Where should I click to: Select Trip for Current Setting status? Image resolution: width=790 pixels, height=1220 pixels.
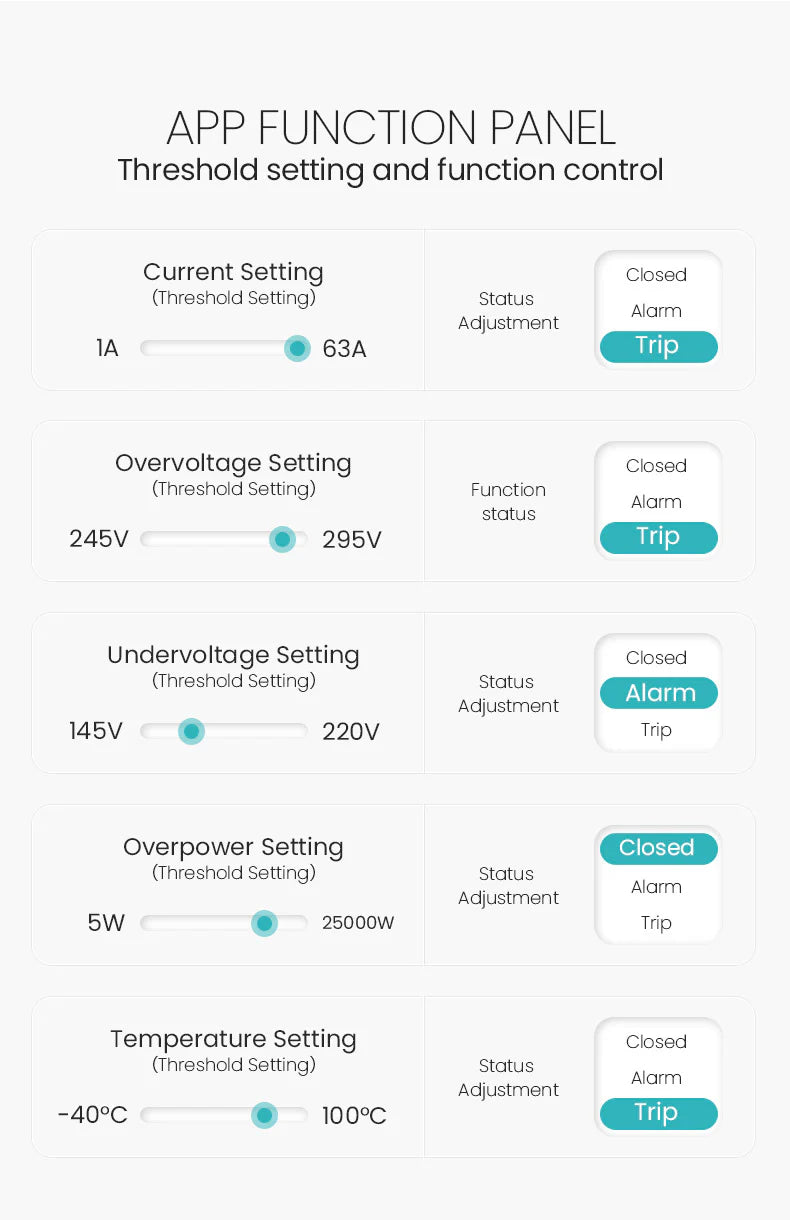tap(658, 346)
